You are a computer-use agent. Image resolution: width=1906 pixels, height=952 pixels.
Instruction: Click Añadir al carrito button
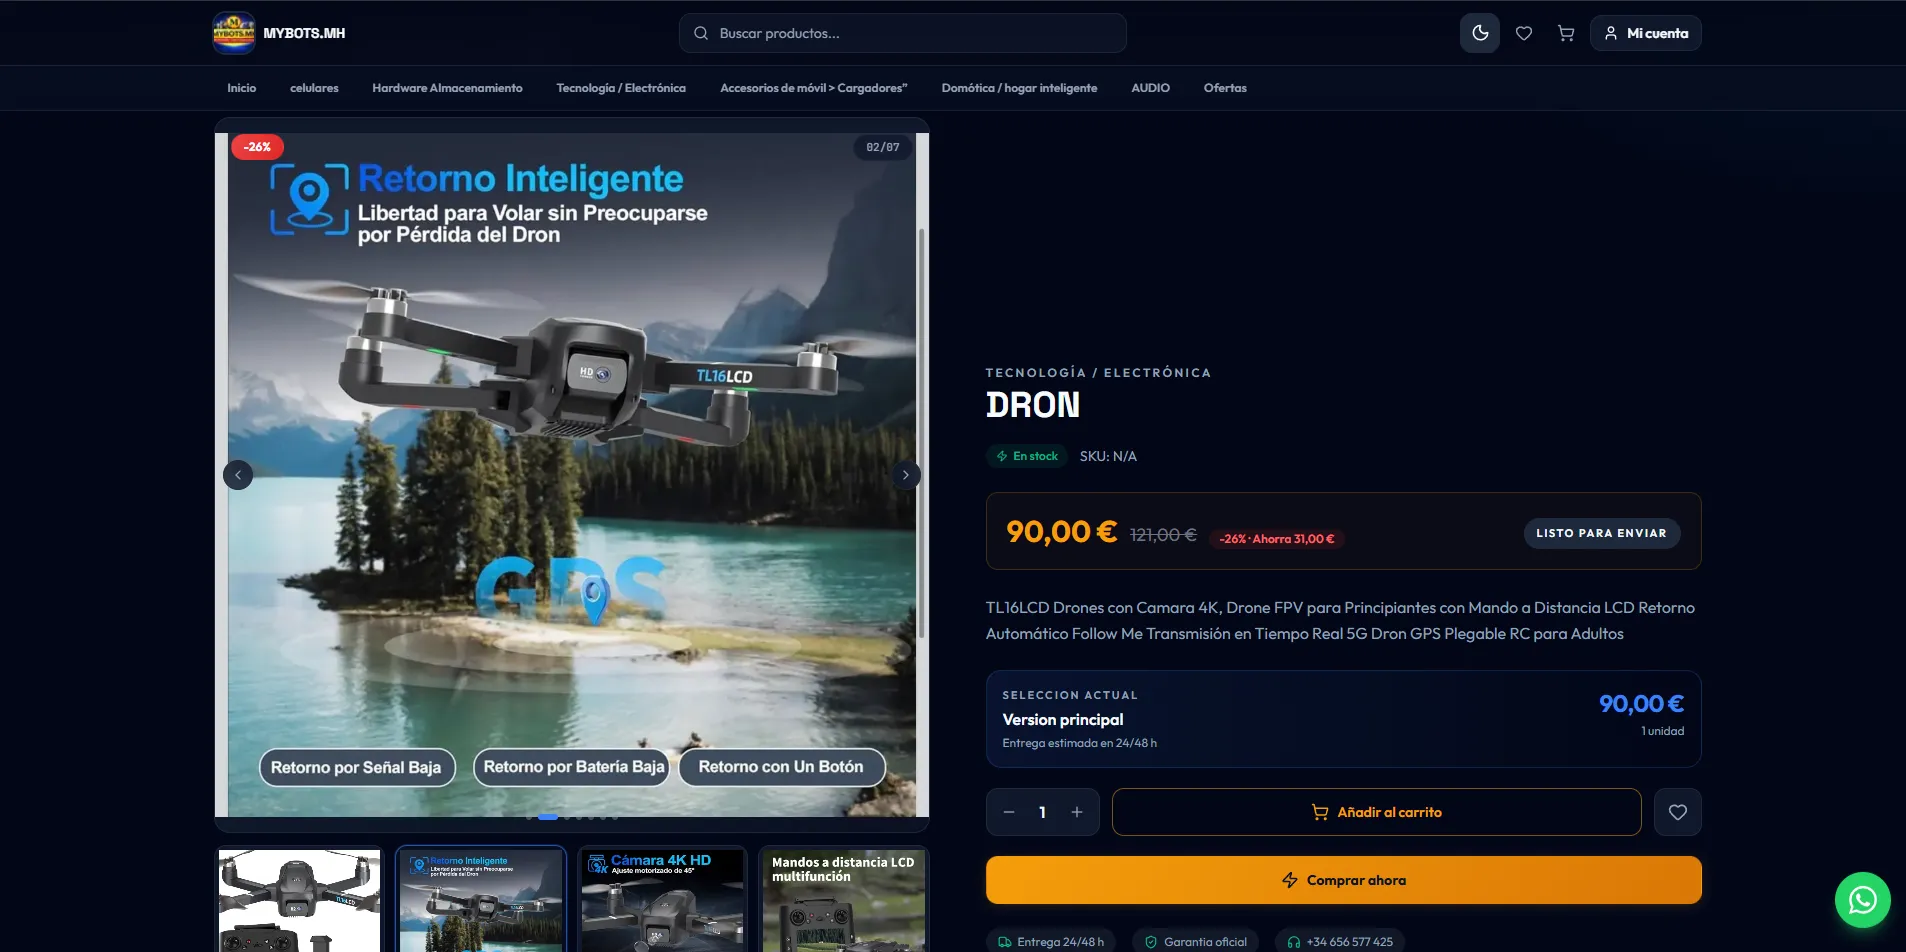click(x=1376, y=812)
